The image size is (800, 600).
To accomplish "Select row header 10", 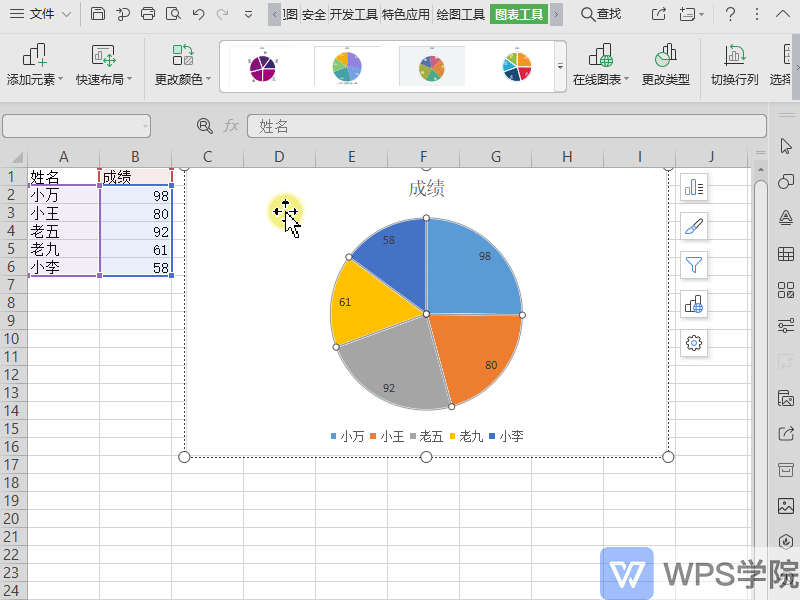I will [x=12, y=339].
